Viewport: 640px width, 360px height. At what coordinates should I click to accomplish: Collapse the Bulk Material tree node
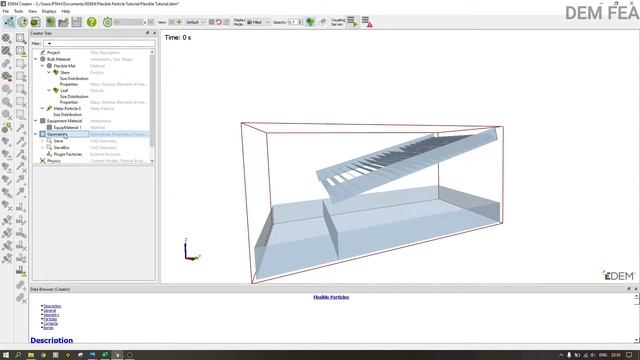pos(36,59)
